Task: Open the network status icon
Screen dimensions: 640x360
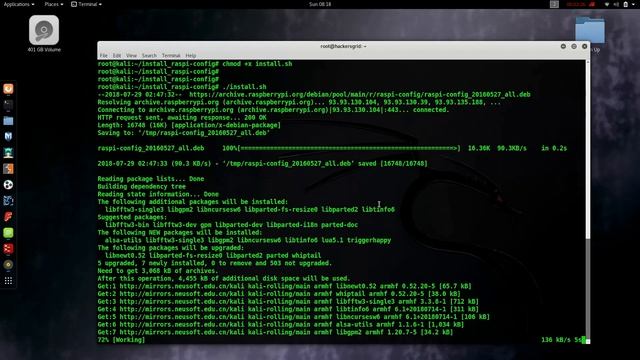Action: [607, 4]
